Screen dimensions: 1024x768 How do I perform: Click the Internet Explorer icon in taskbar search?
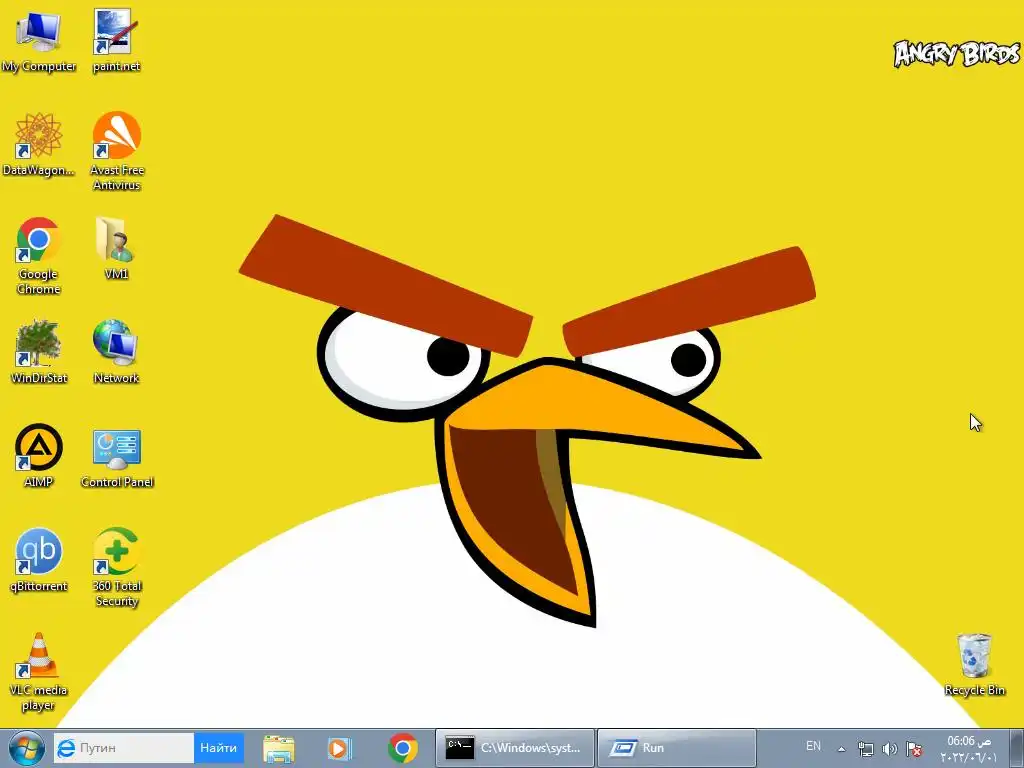[65, 748]
